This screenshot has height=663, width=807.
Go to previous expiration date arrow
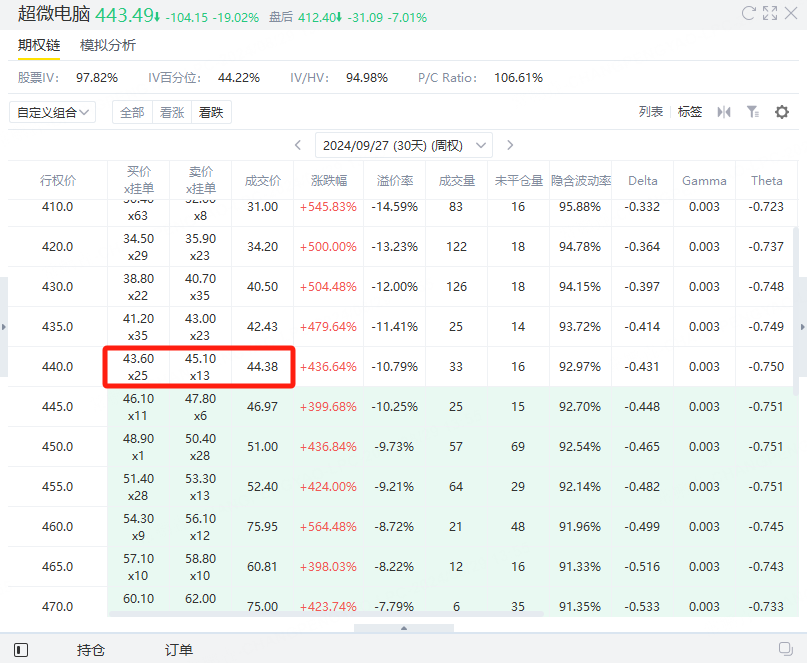(x=297, y=145)
